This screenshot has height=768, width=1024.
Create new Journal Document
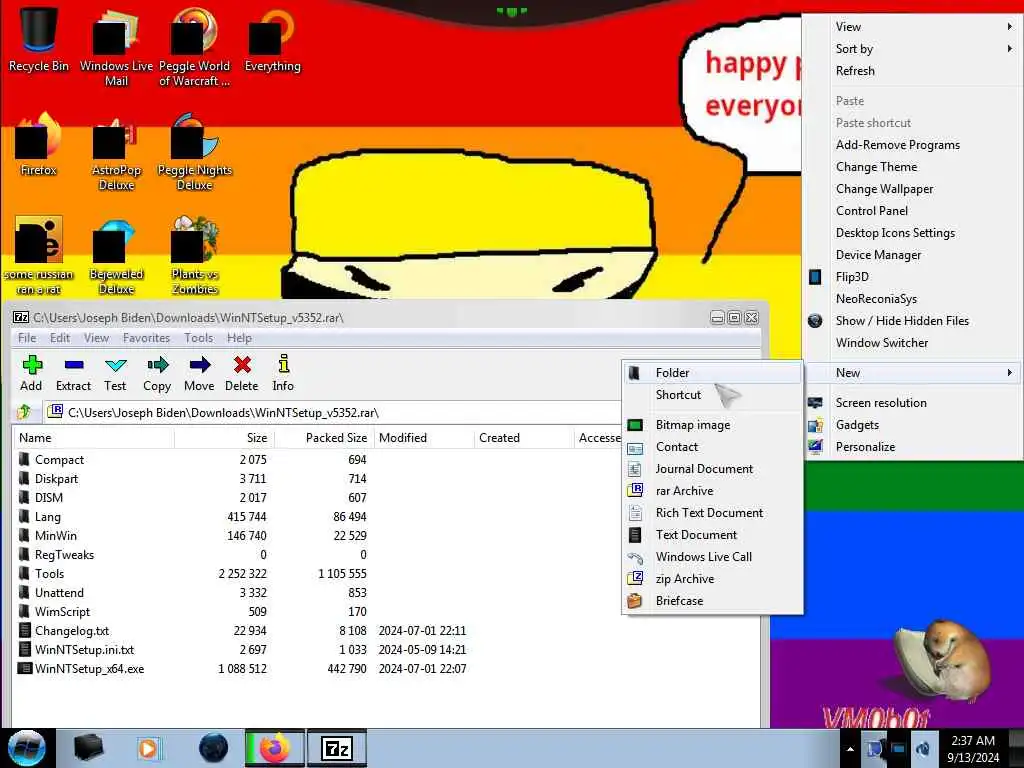click(712, 469)
